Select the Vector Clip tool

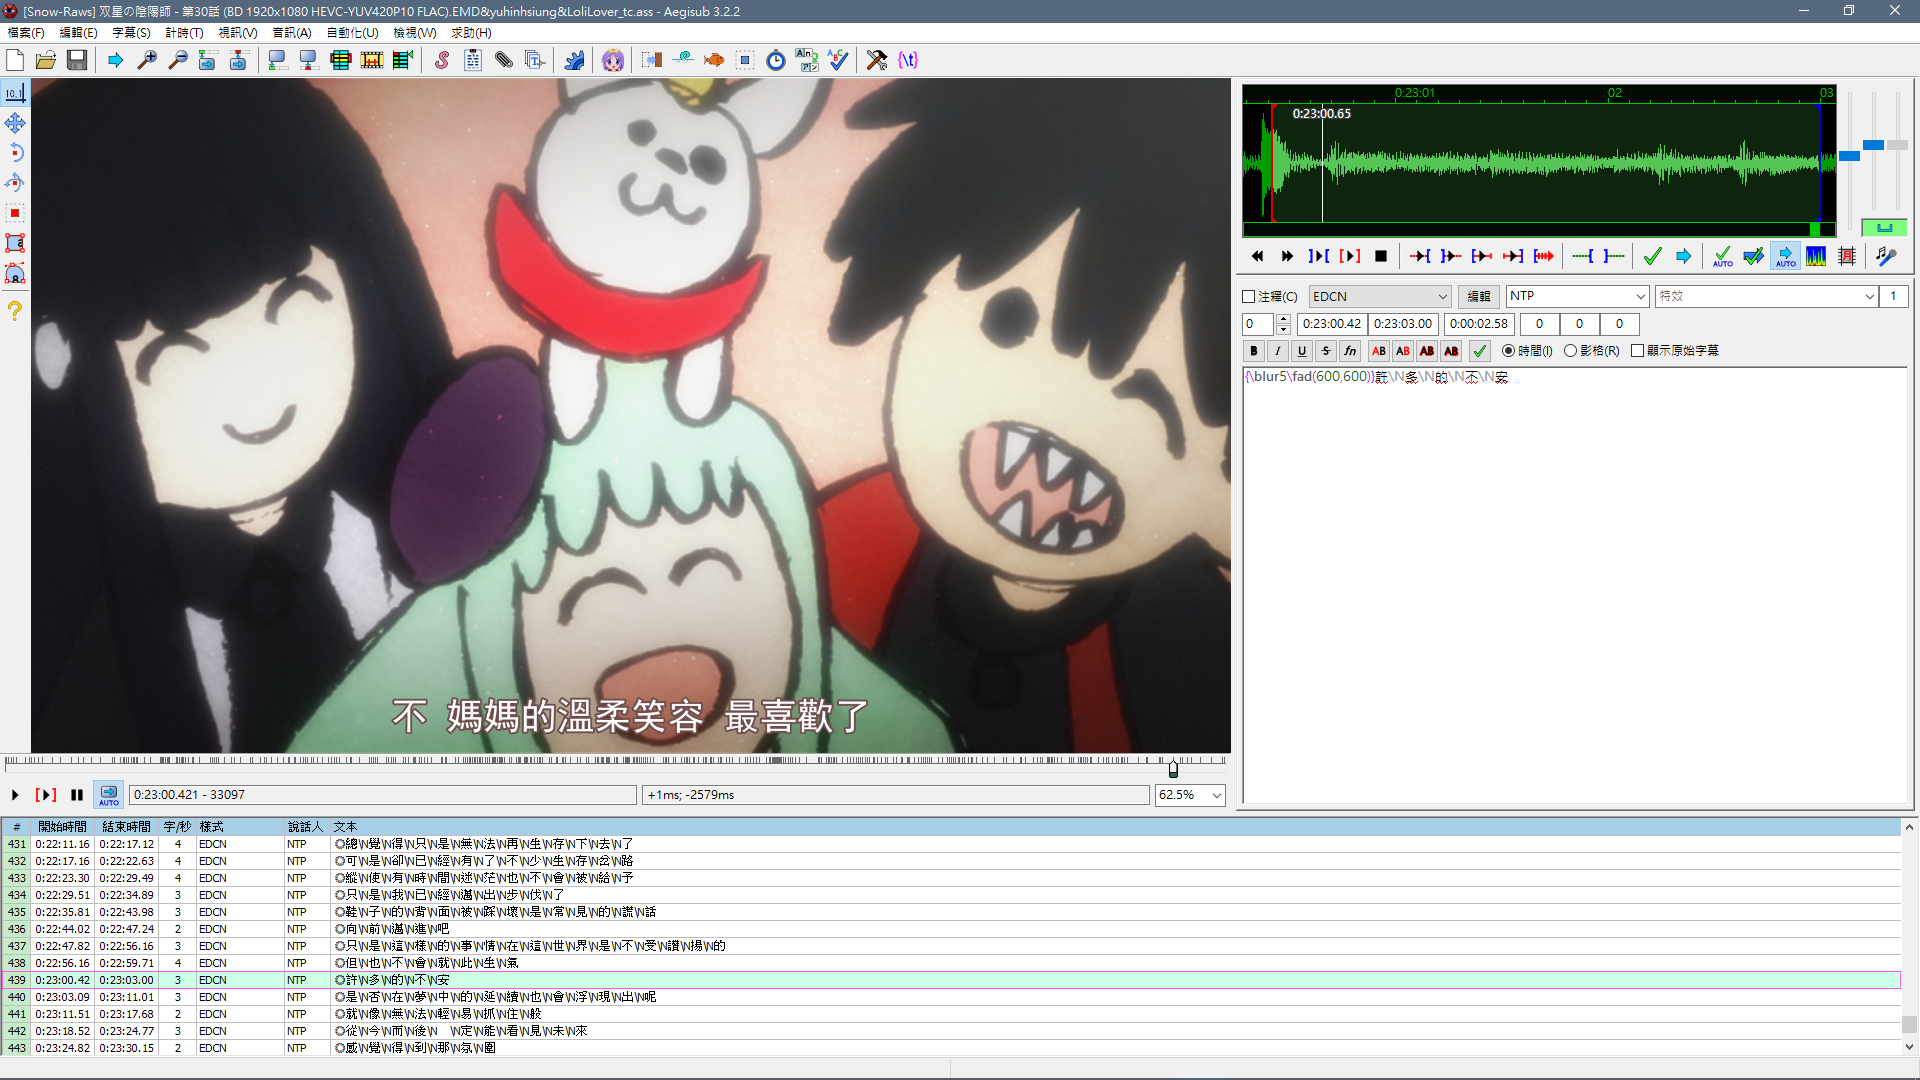(15, 273)
